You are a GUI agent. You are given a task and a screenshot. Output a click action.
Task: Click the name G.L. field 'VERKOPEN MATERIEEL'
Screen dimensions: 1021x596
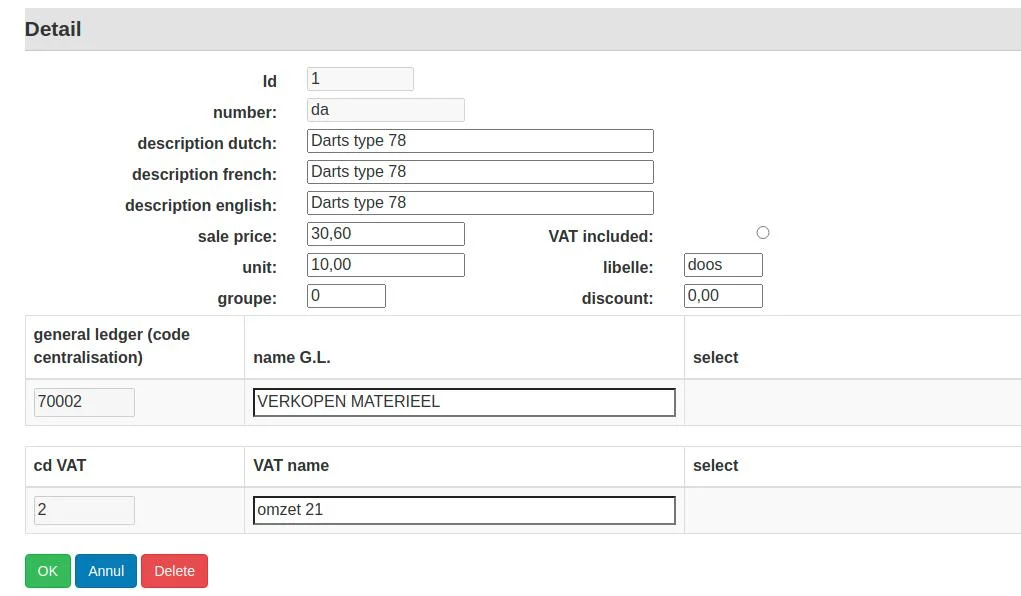tap(464, 402)
